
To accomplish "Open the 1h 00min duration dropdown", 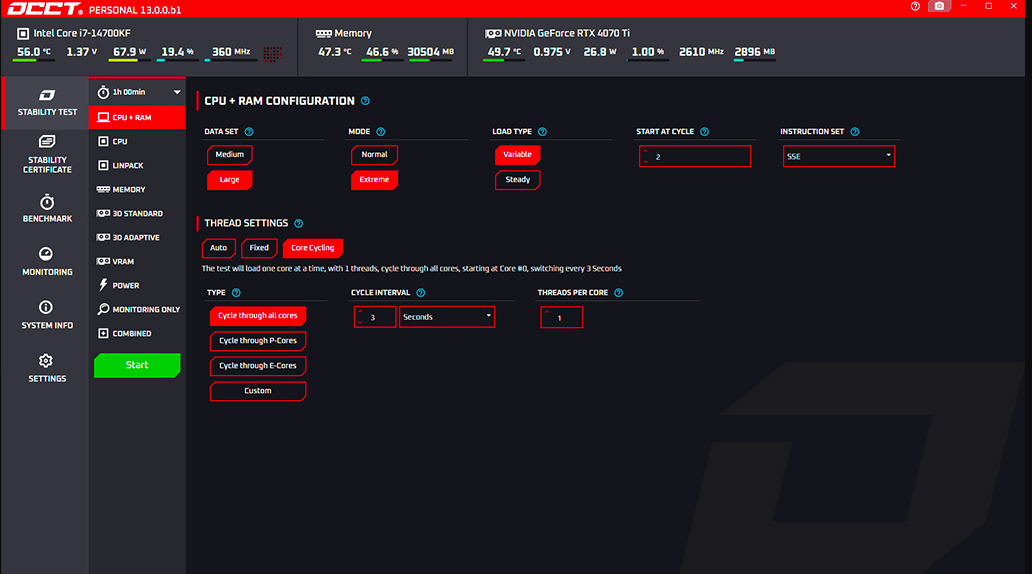I will pyautogui.click(x=138, y=92).
